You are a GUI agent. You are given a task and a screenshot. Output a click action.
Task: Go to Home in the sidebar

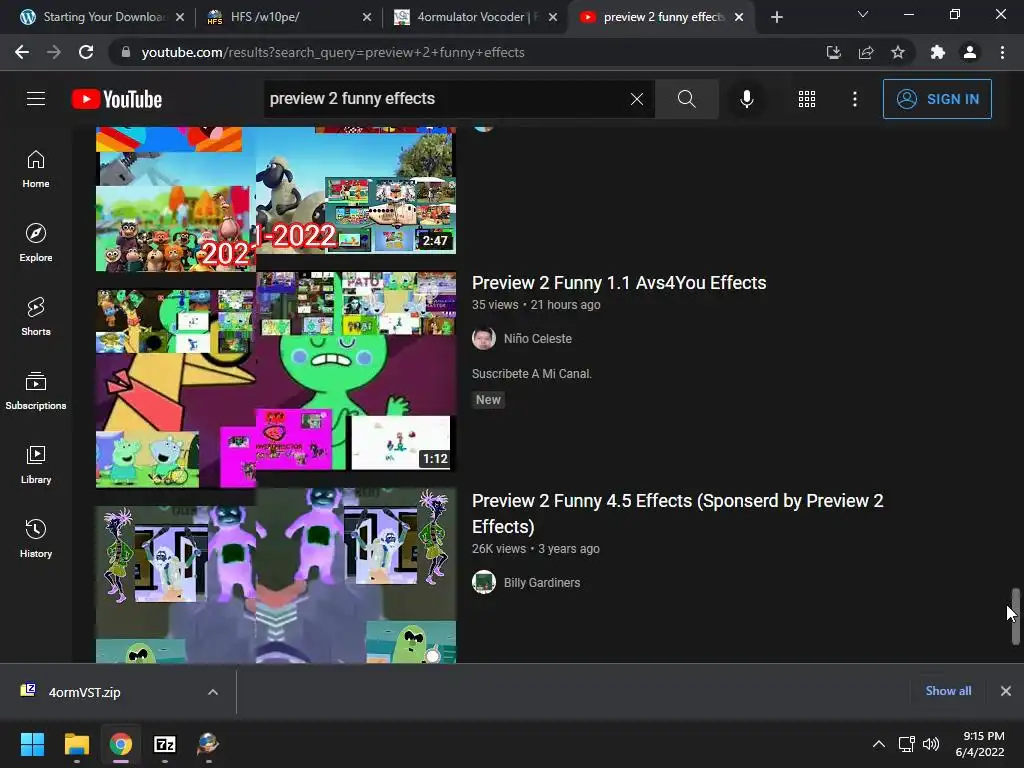pyautogui.click(x=36, y=168)
